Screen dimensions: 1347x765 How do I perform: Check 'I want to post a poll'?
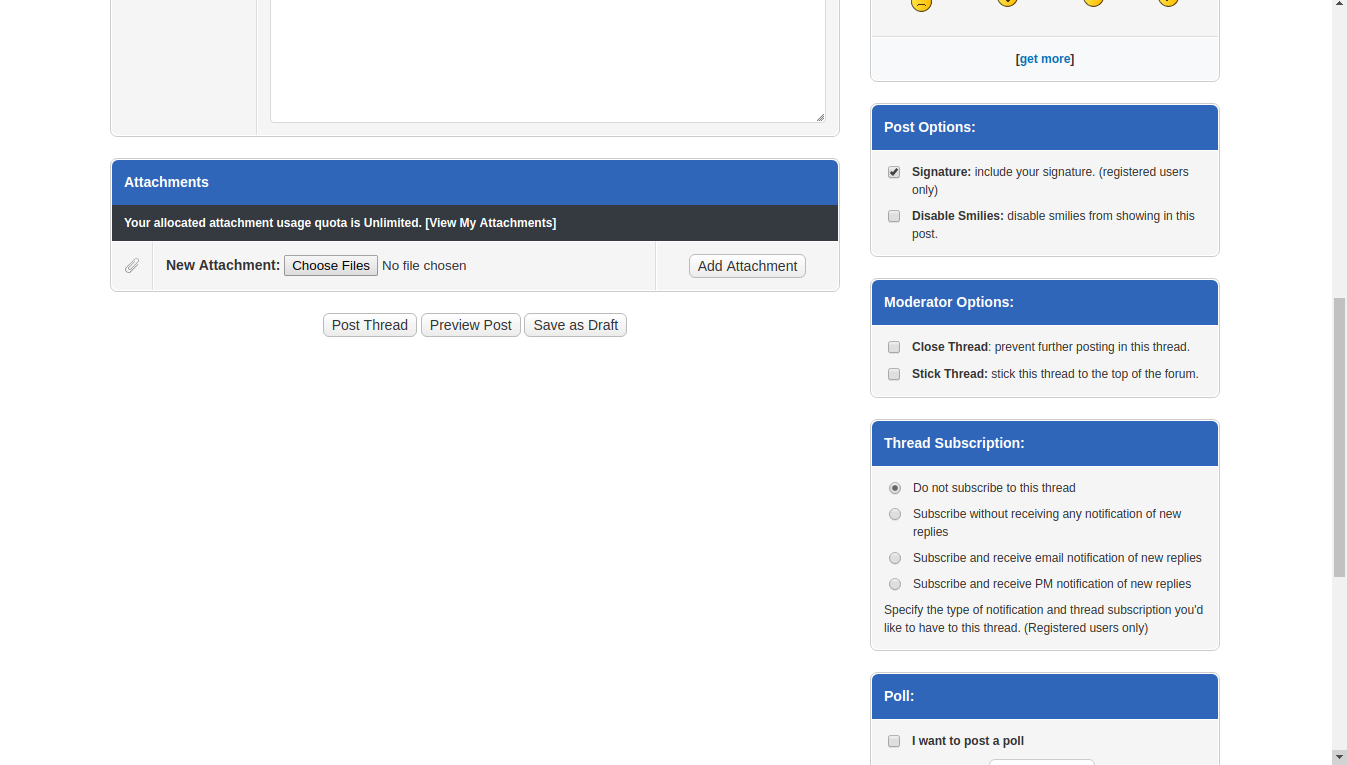pyautogui.click(x=894, y=741)
